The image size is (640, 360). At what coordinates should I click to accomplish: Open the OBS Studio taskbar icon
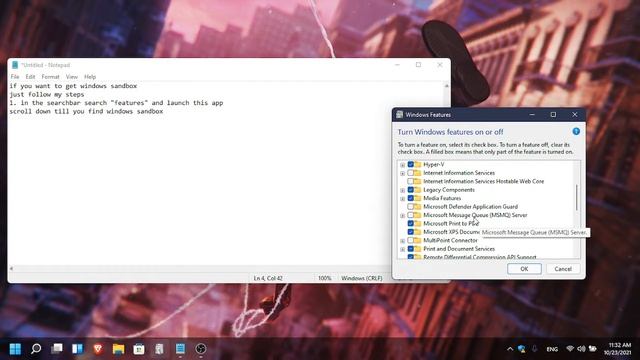coord(200,349)
